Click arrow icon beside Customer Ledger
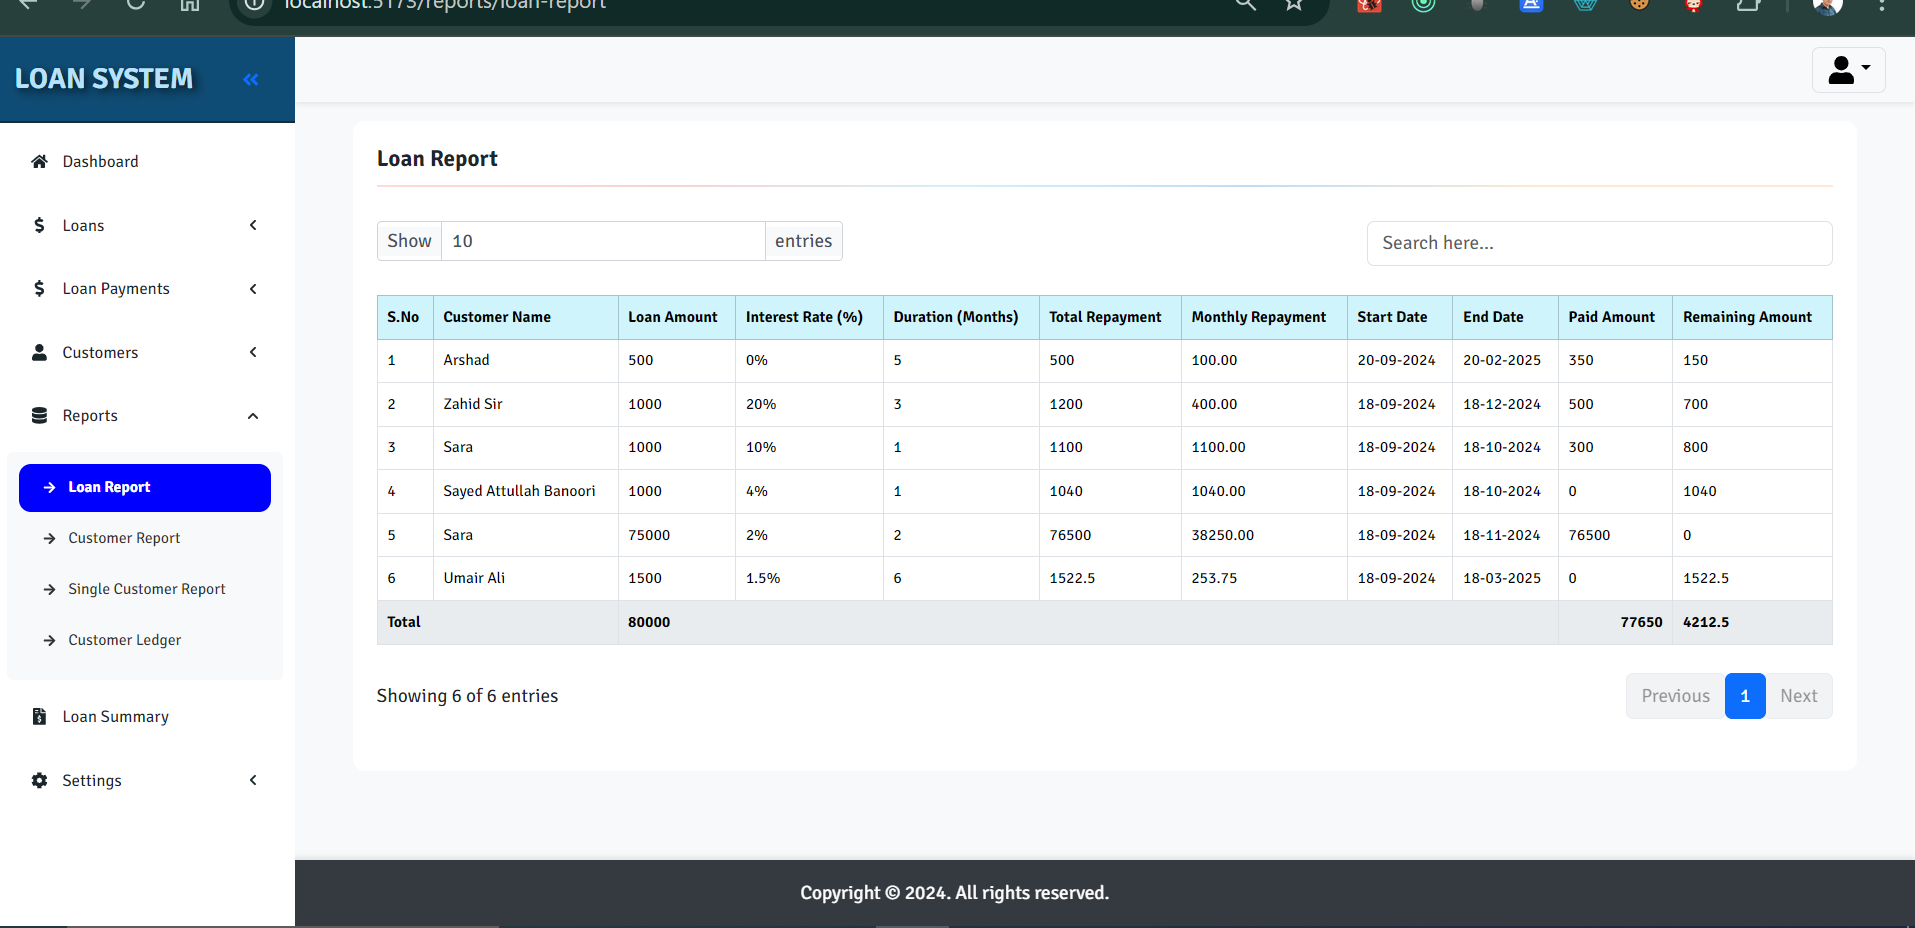 click(x=49, y=640)
